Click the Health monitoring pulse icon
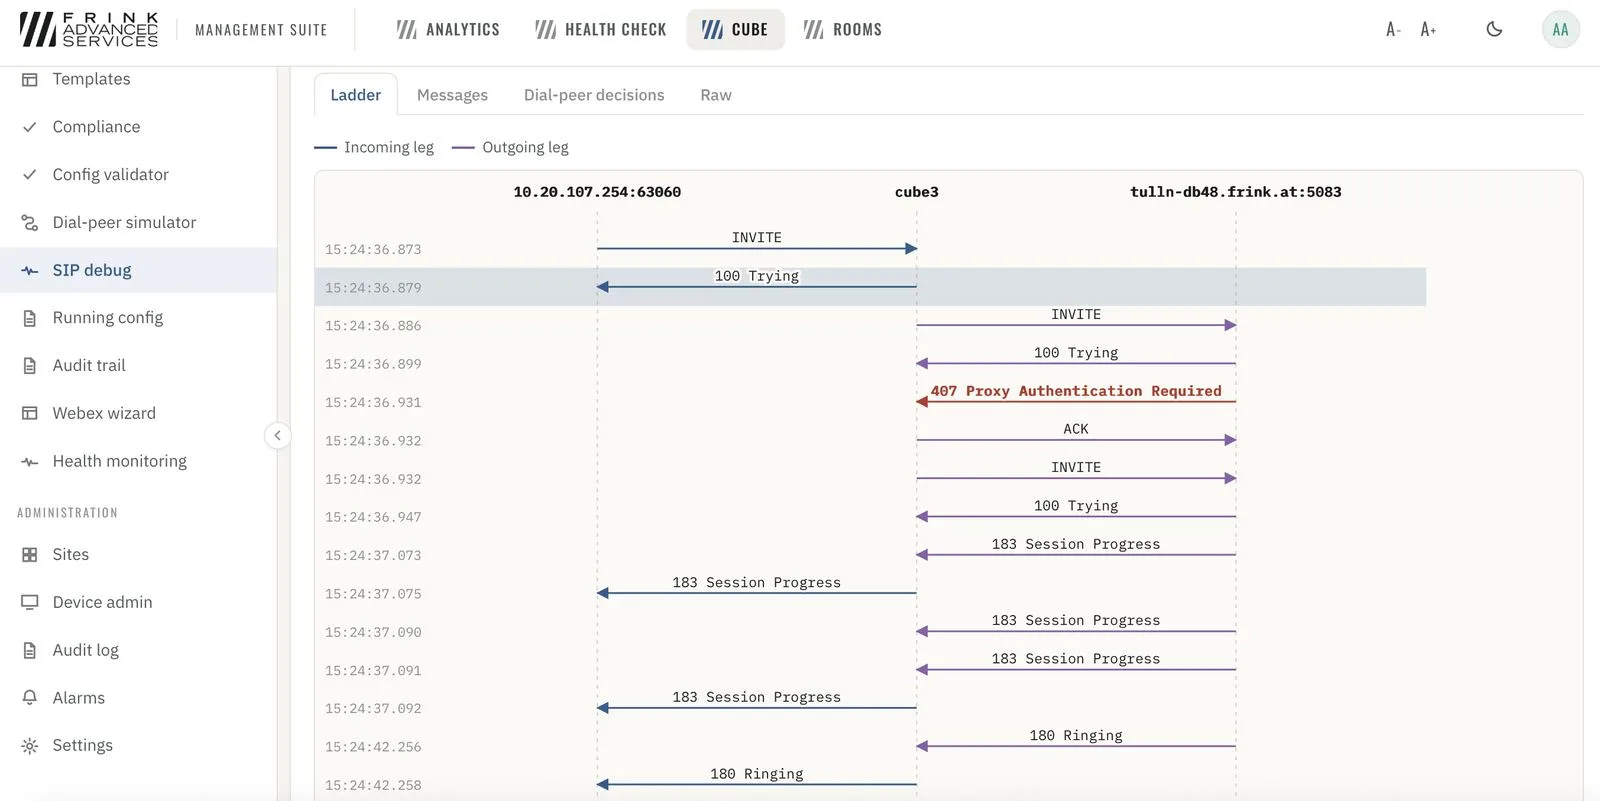This screenshot has width=1600, height=801. [x=30, y=461]
